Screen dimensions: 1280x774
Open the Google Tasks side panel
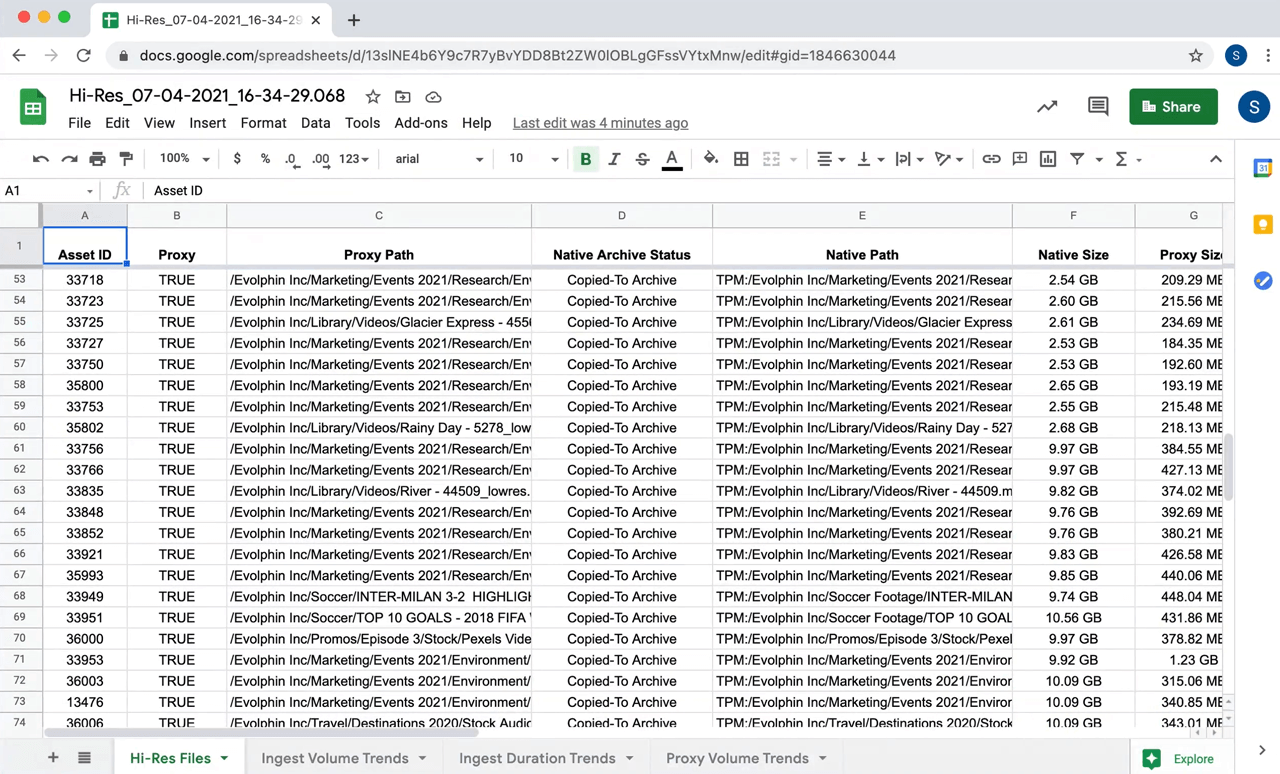(1262, 281)
